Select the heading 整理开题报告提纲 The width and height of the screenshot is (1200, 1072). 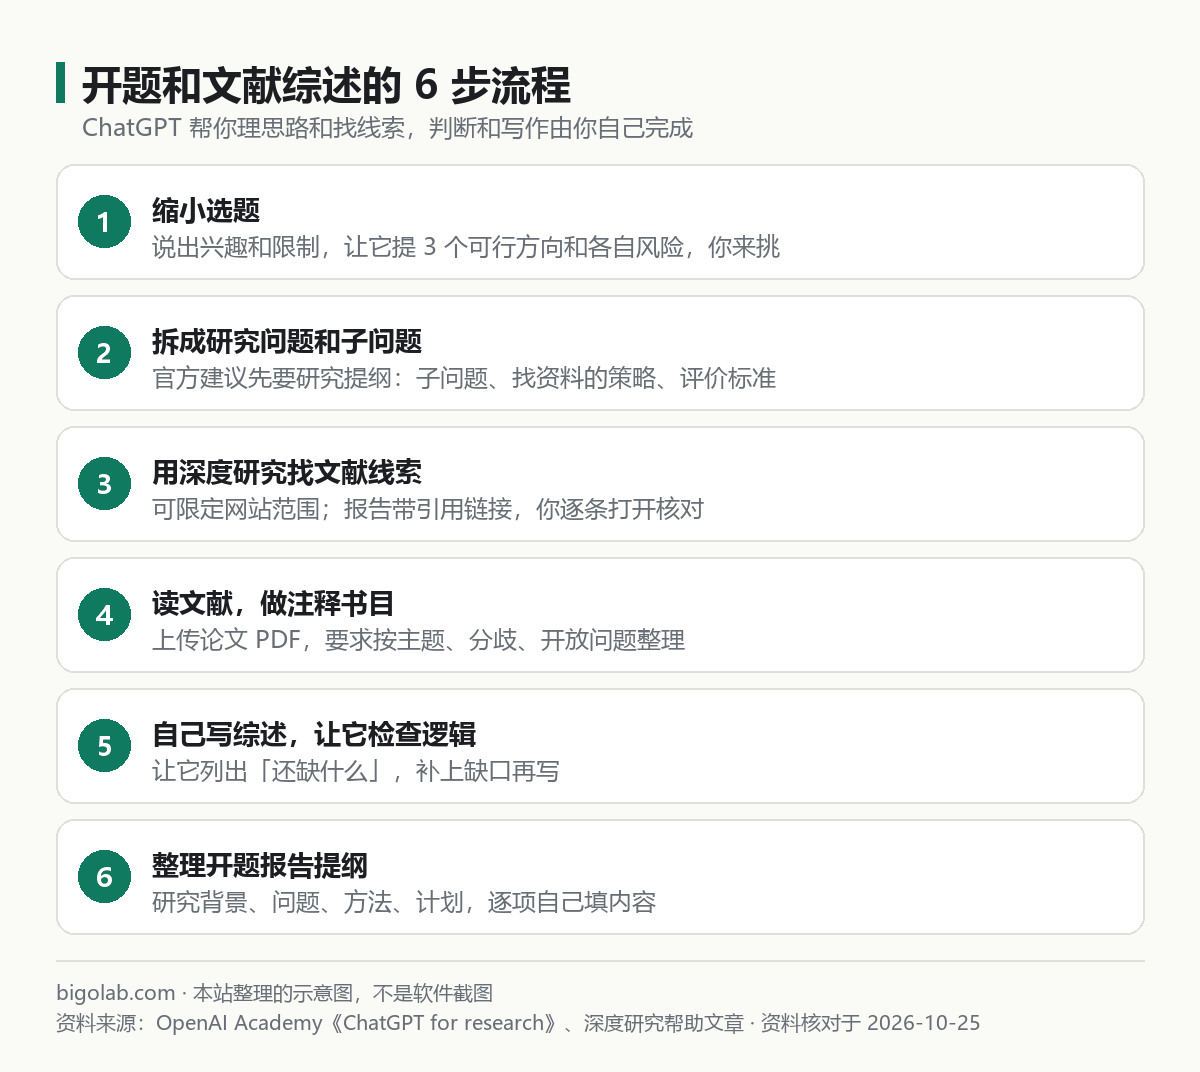click(260, 865)
